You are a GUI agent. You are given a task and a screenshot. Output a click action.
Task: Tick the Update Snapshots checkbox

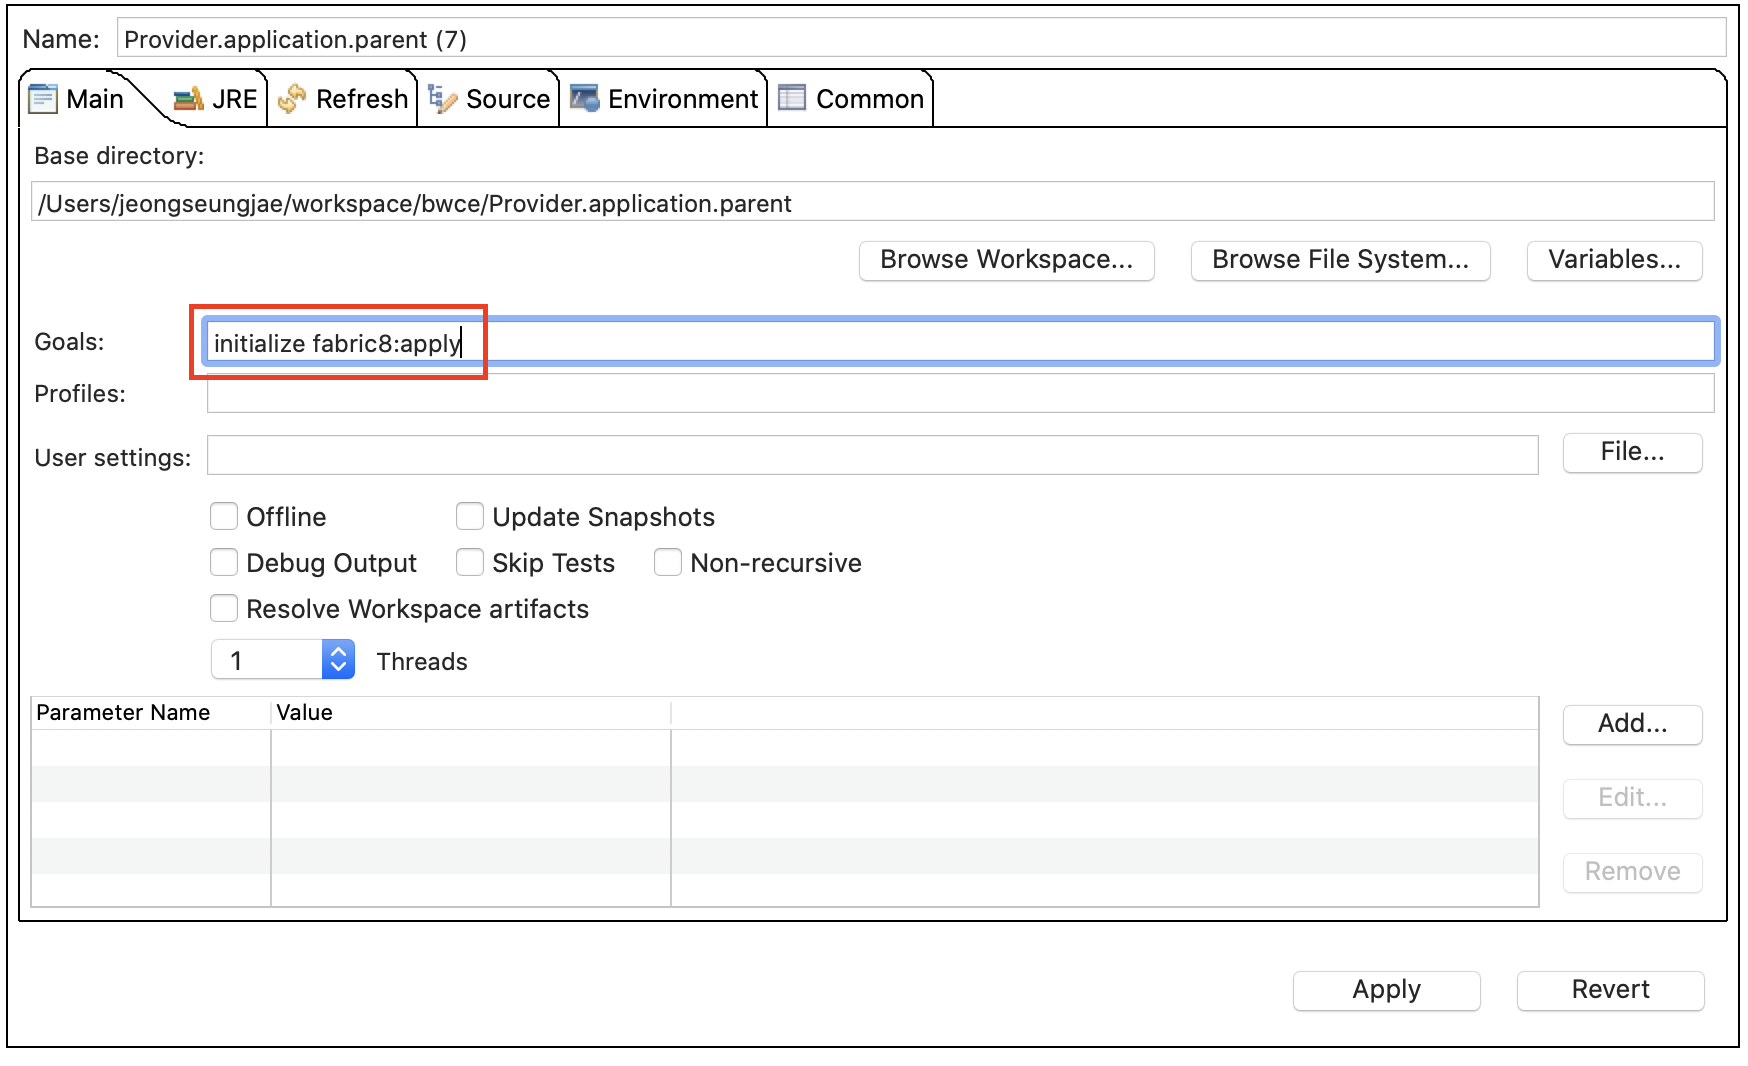click(x=470, y=516)
